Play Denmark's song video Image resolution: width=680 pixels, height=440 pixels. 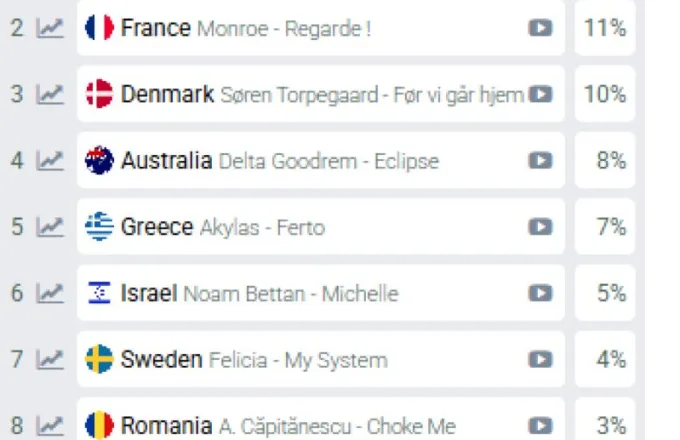pos(540,94)
